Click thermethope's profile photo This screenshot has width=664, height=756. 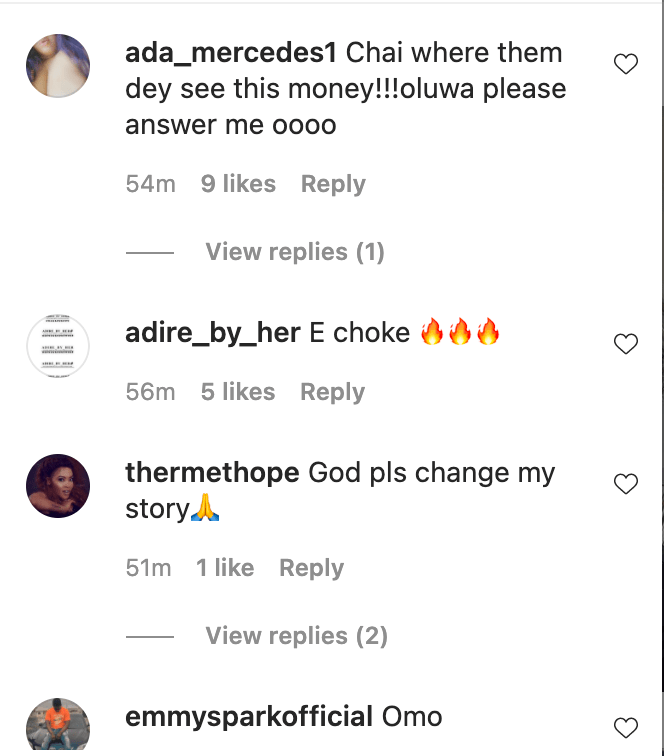pyautogui.click(x=58, y=486)
